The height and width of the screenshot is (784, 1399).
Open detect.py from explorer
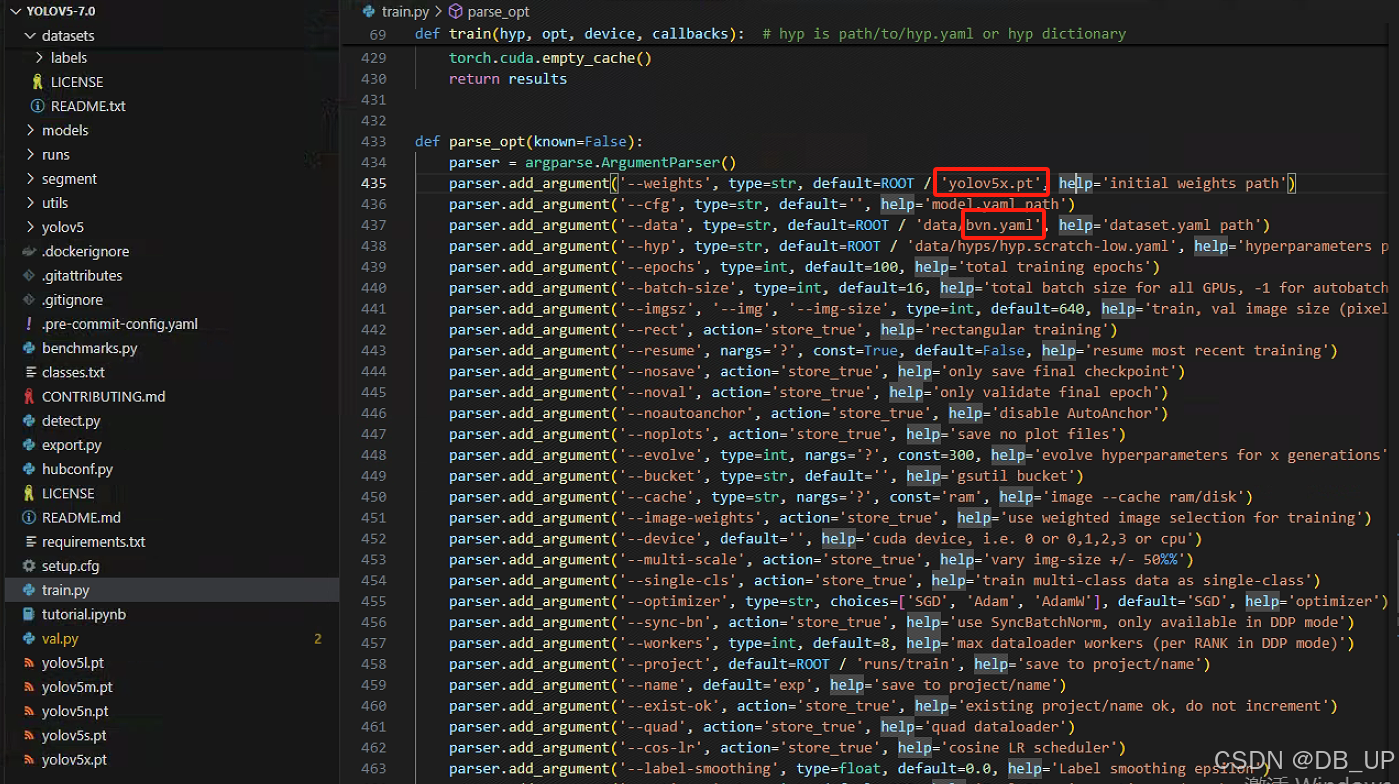(x=71, y=421)
